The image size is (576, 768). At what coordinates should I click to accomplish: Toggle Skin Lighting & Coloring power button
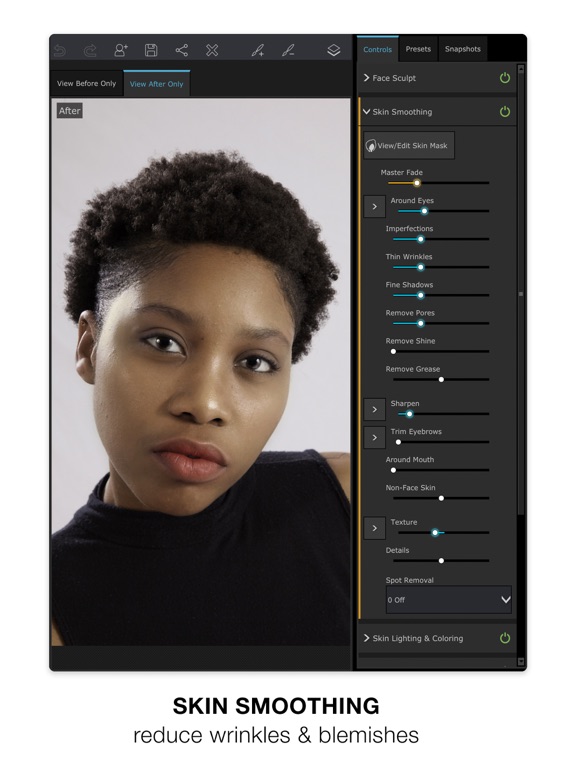point(504,638)
